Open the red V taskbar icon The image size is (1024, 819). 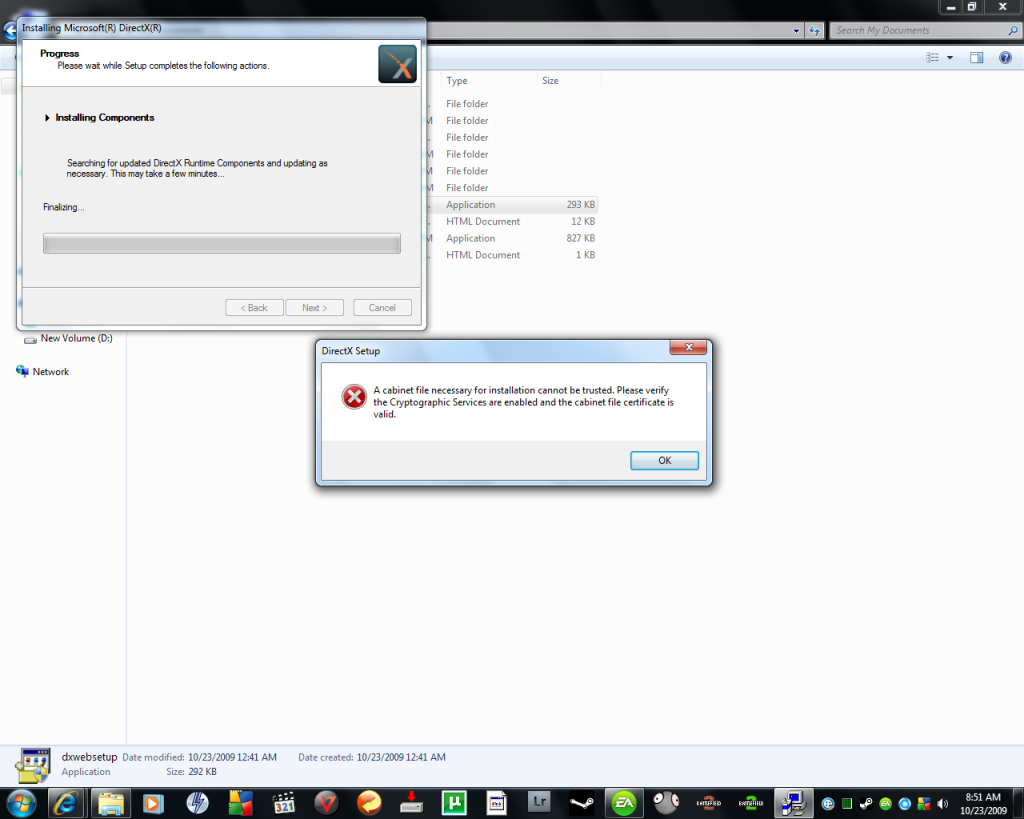coord(327,803)
